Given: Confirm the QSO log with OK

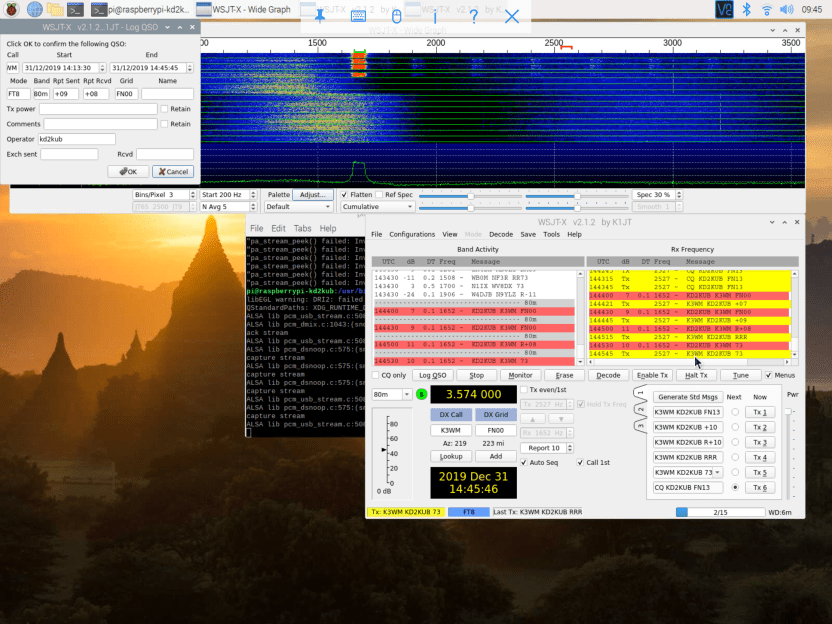Looking at the screenshot, I should coord(127,171).
